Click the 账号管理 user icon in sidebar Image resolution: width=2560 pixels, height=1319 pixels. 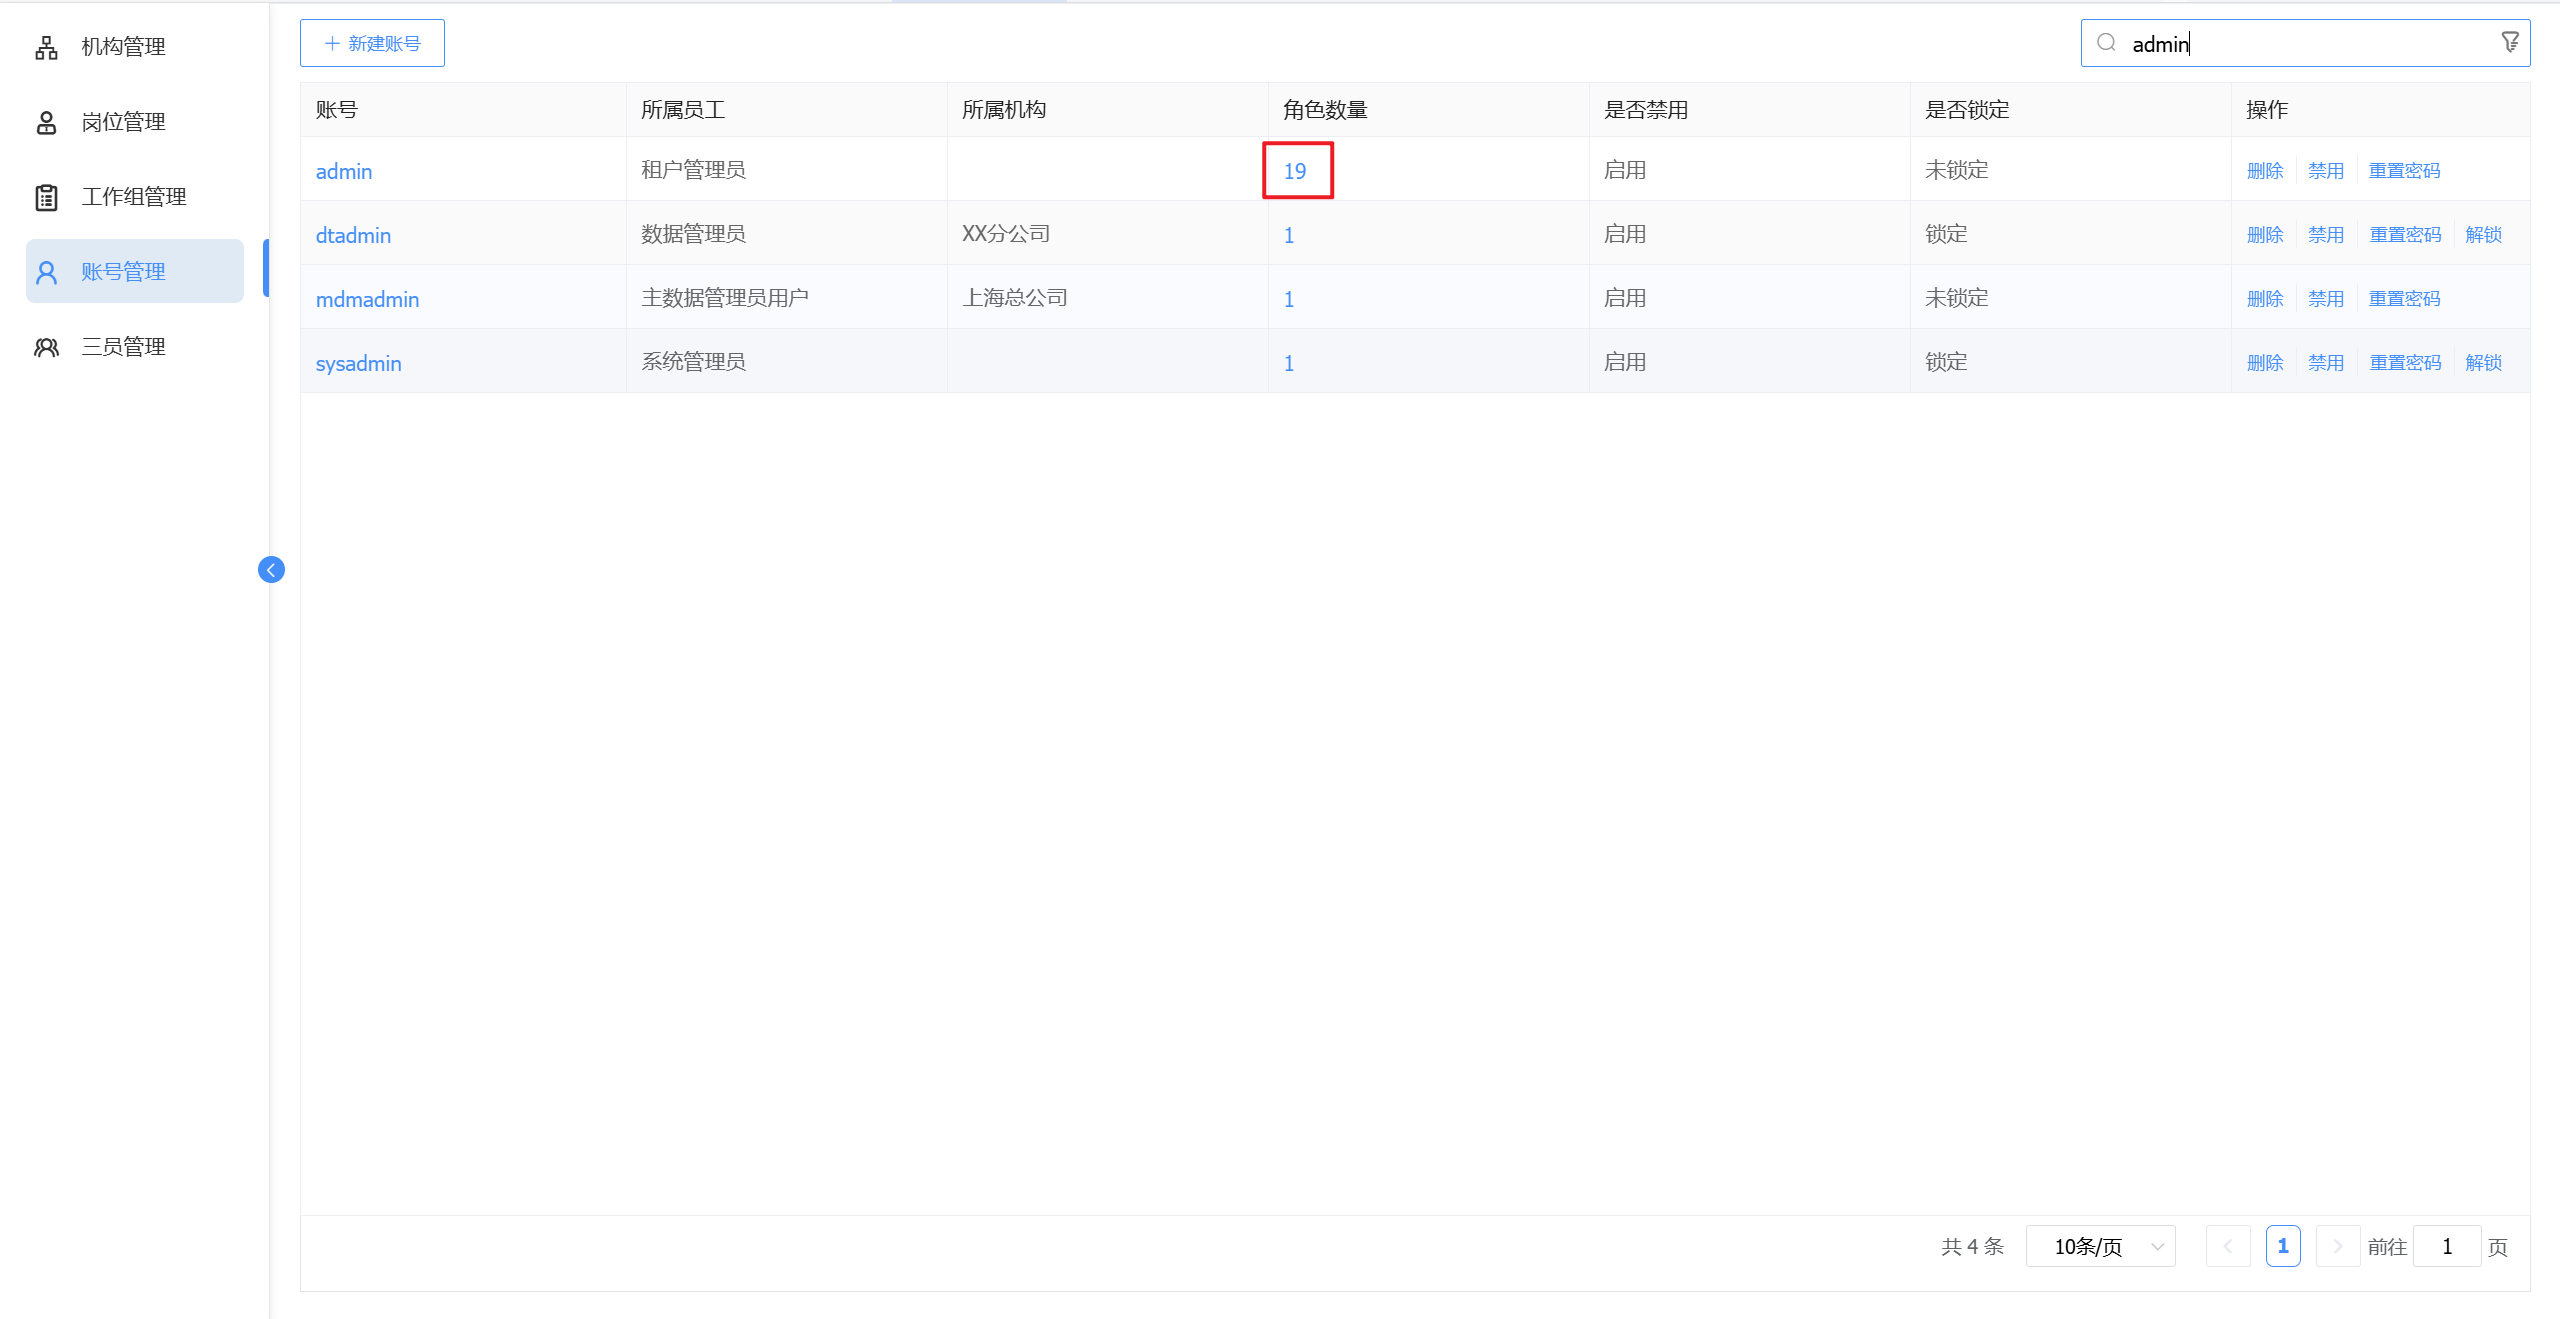coord(46,272)
